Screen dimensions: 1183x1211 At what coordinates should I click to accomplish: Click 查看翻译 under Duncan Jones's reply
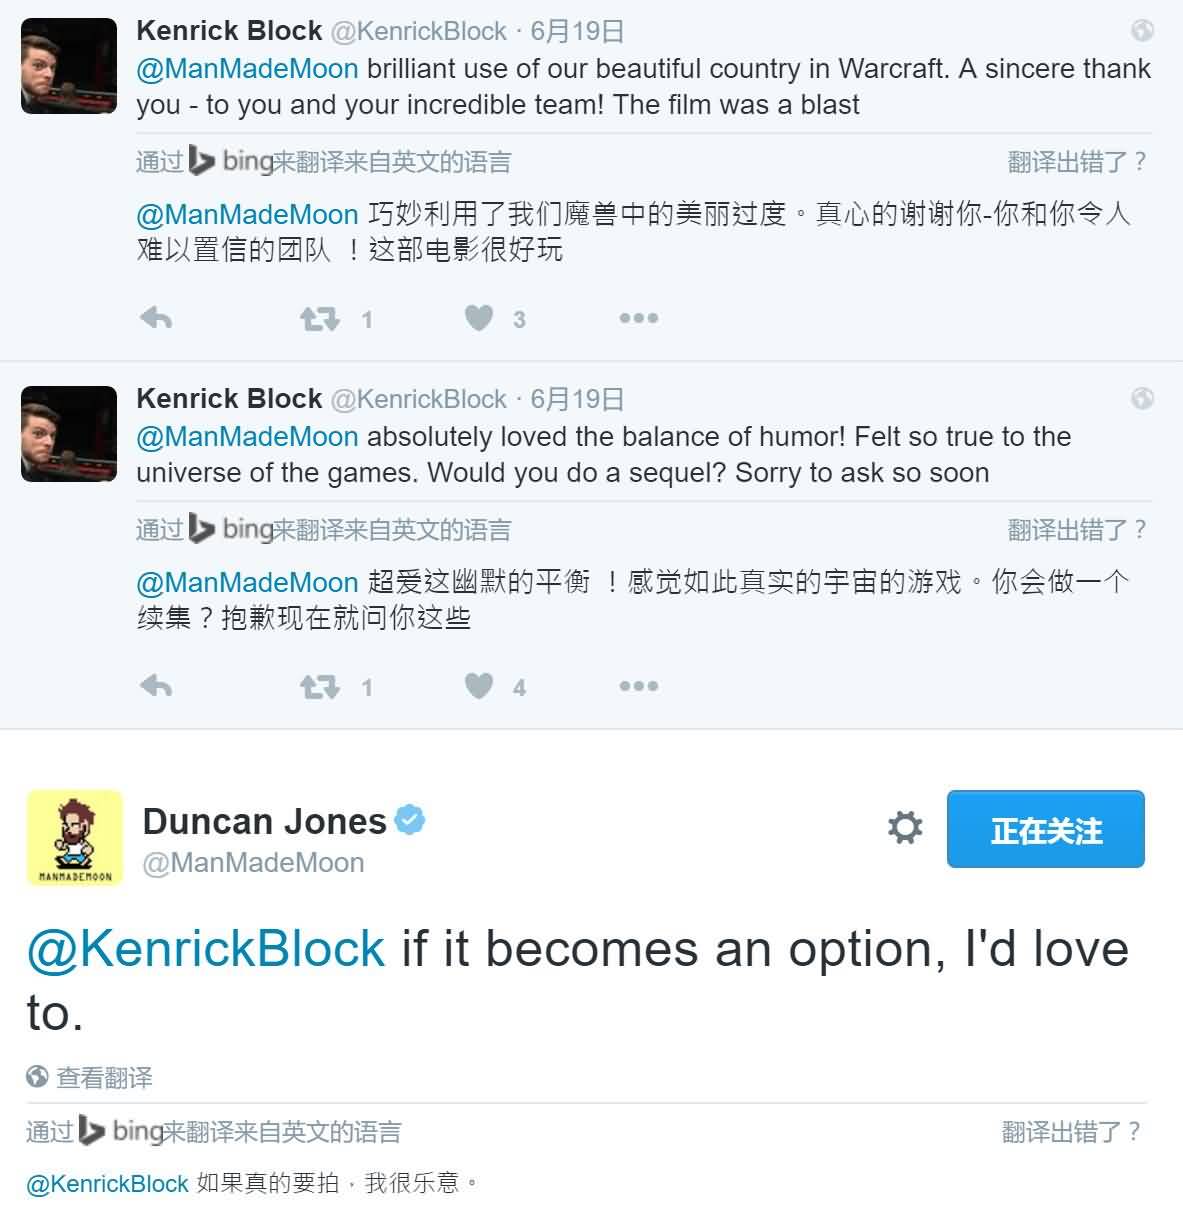104,1077
